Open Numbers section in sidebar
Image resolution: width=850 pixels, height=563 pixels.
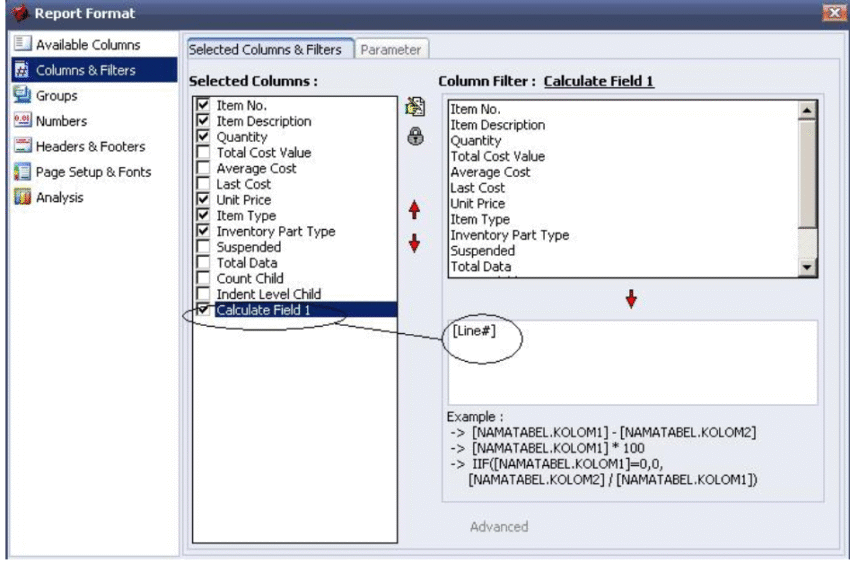pos(61,121)
